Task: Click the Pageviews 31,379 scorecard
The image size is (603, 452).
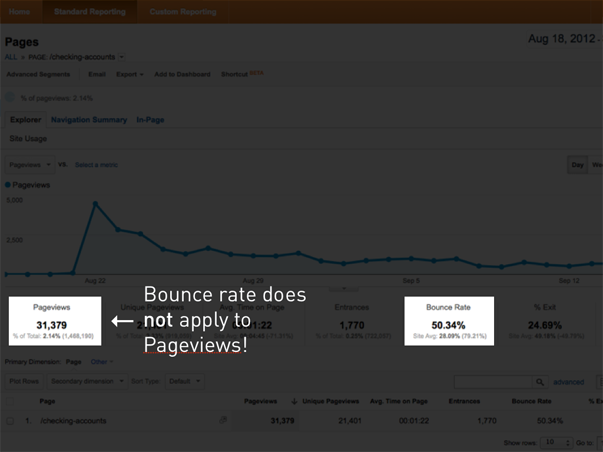Action: (55, 321)
